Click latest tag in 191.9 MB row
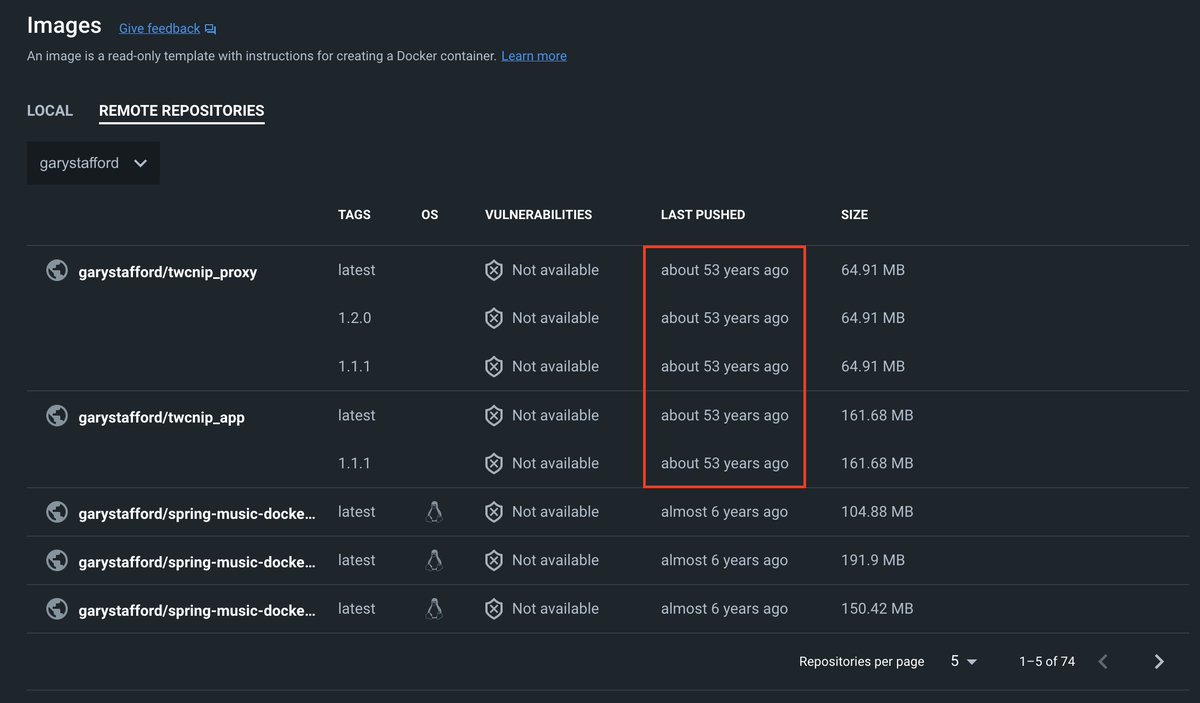The image size is (1200, 703). 357,560
